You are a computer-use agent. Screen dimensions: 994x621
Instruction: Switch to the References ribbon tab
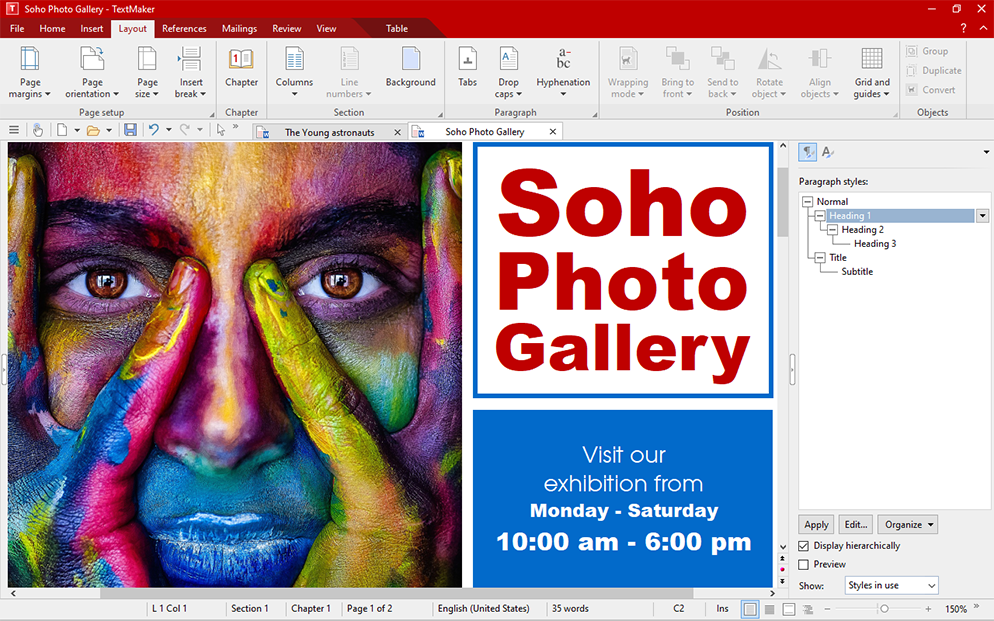pos(184,28)
